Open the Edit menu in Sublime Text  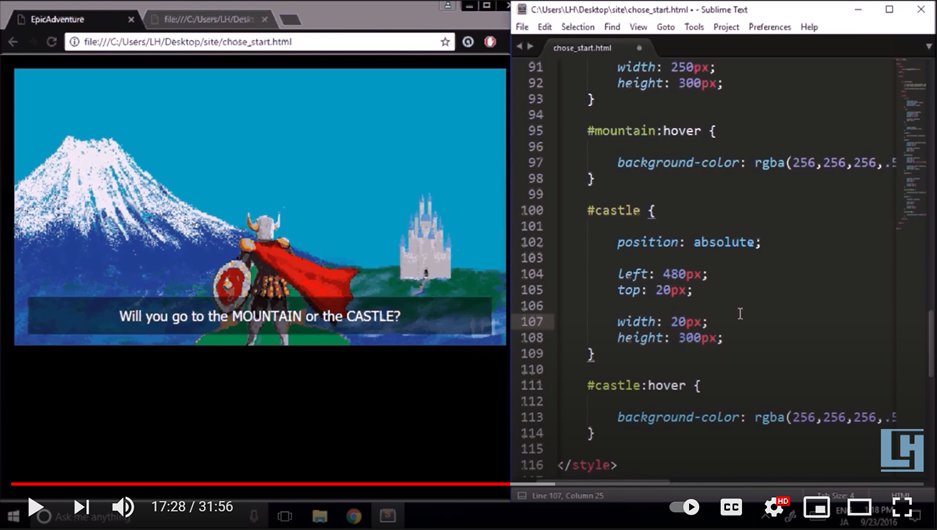pos(544,27)
